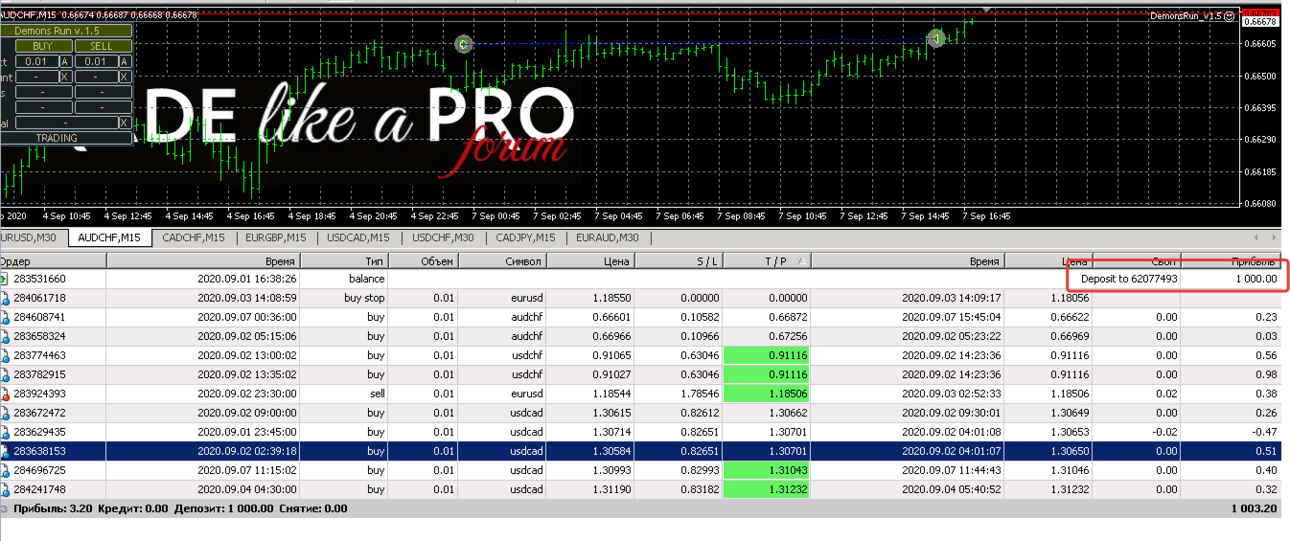Click the order icon of row 283672472
The height and width of the screenshot is (541, 1290).
5,412
